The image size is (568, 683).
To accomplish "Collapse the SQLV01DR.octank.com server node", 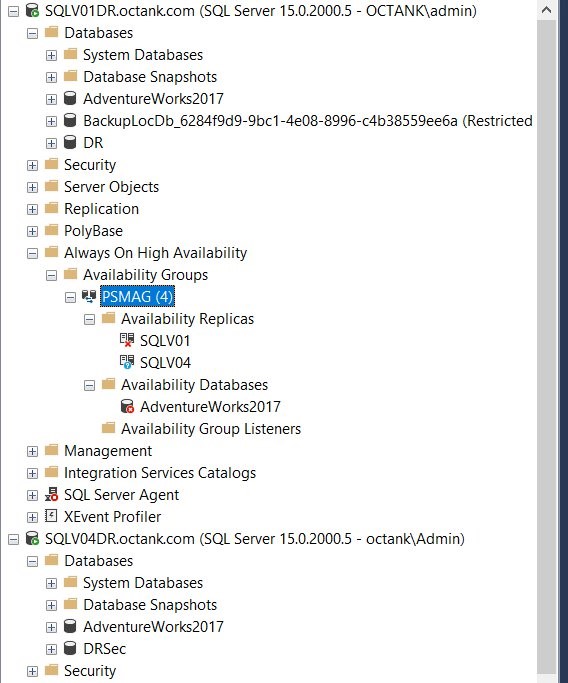I will (x=14, y=11).
